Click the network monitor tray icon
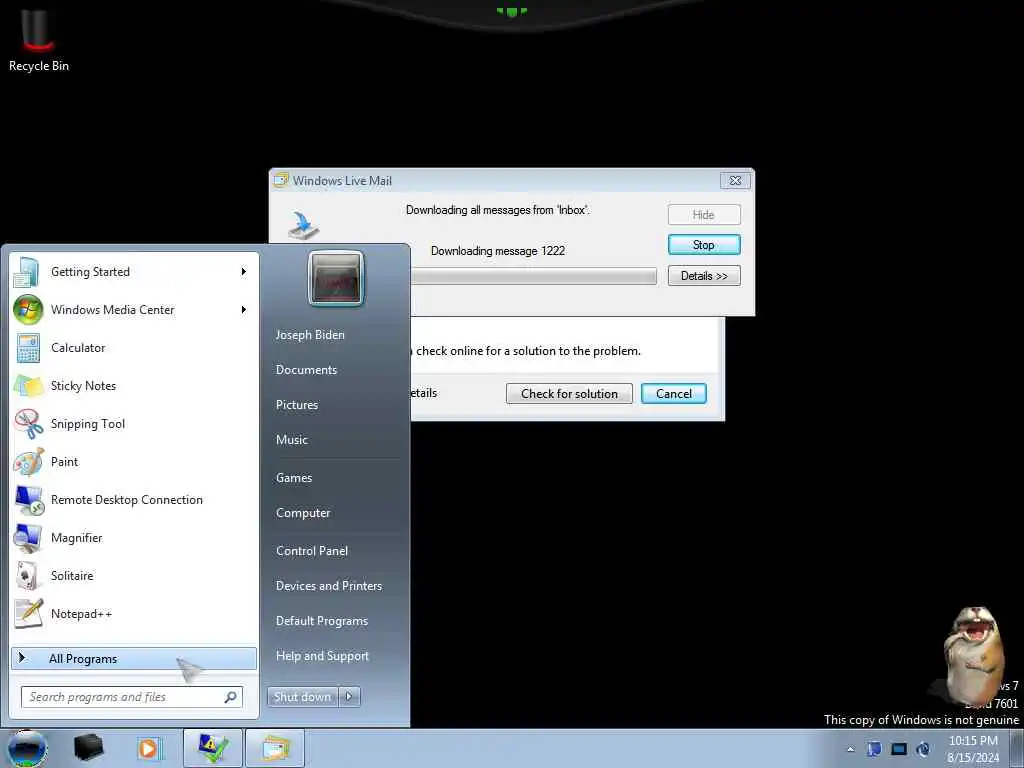 tap(899, 749)
